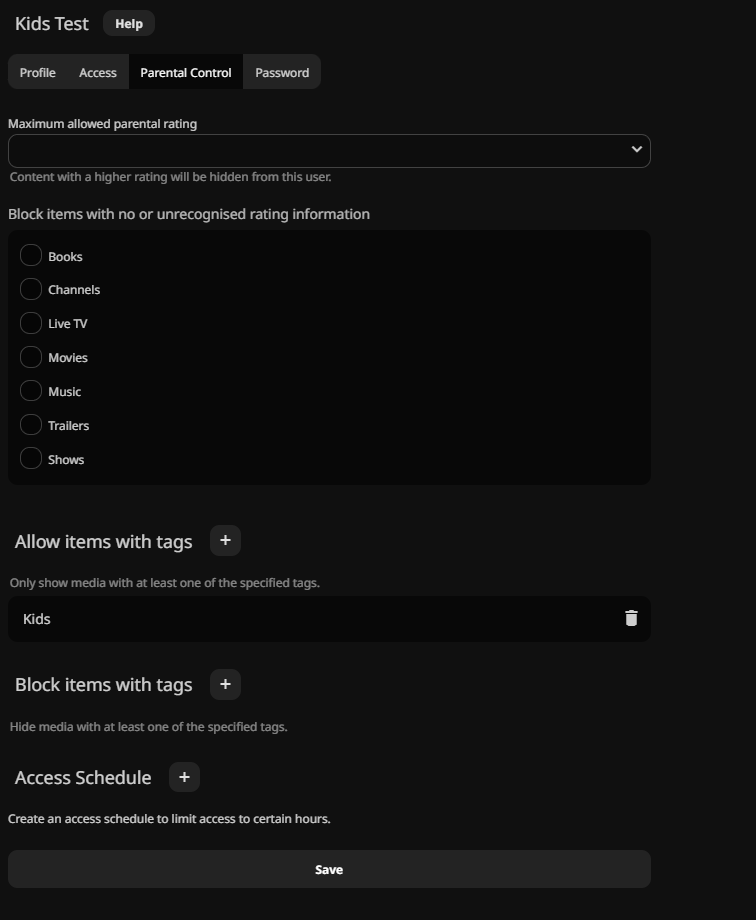Check the Live TV option
This screenshot has width=756, height=920.
[x=31, y=324]
